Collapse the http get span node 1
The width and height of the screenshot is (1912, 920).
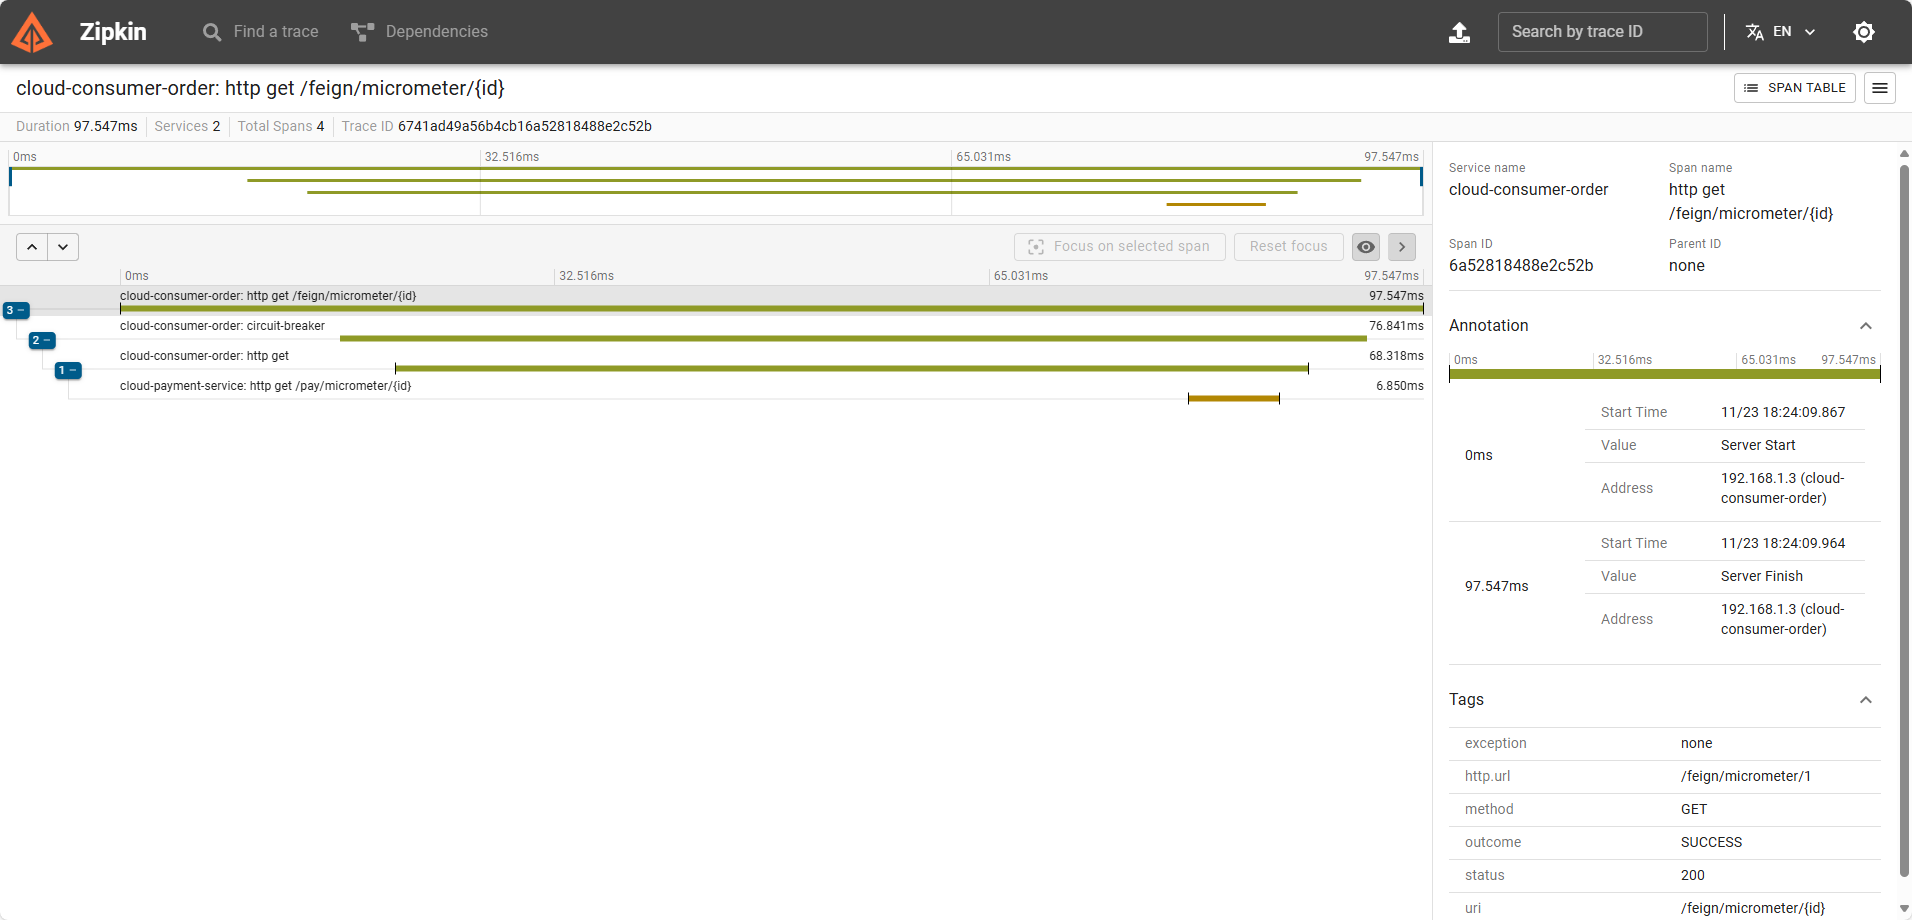(x=68, y=371)
